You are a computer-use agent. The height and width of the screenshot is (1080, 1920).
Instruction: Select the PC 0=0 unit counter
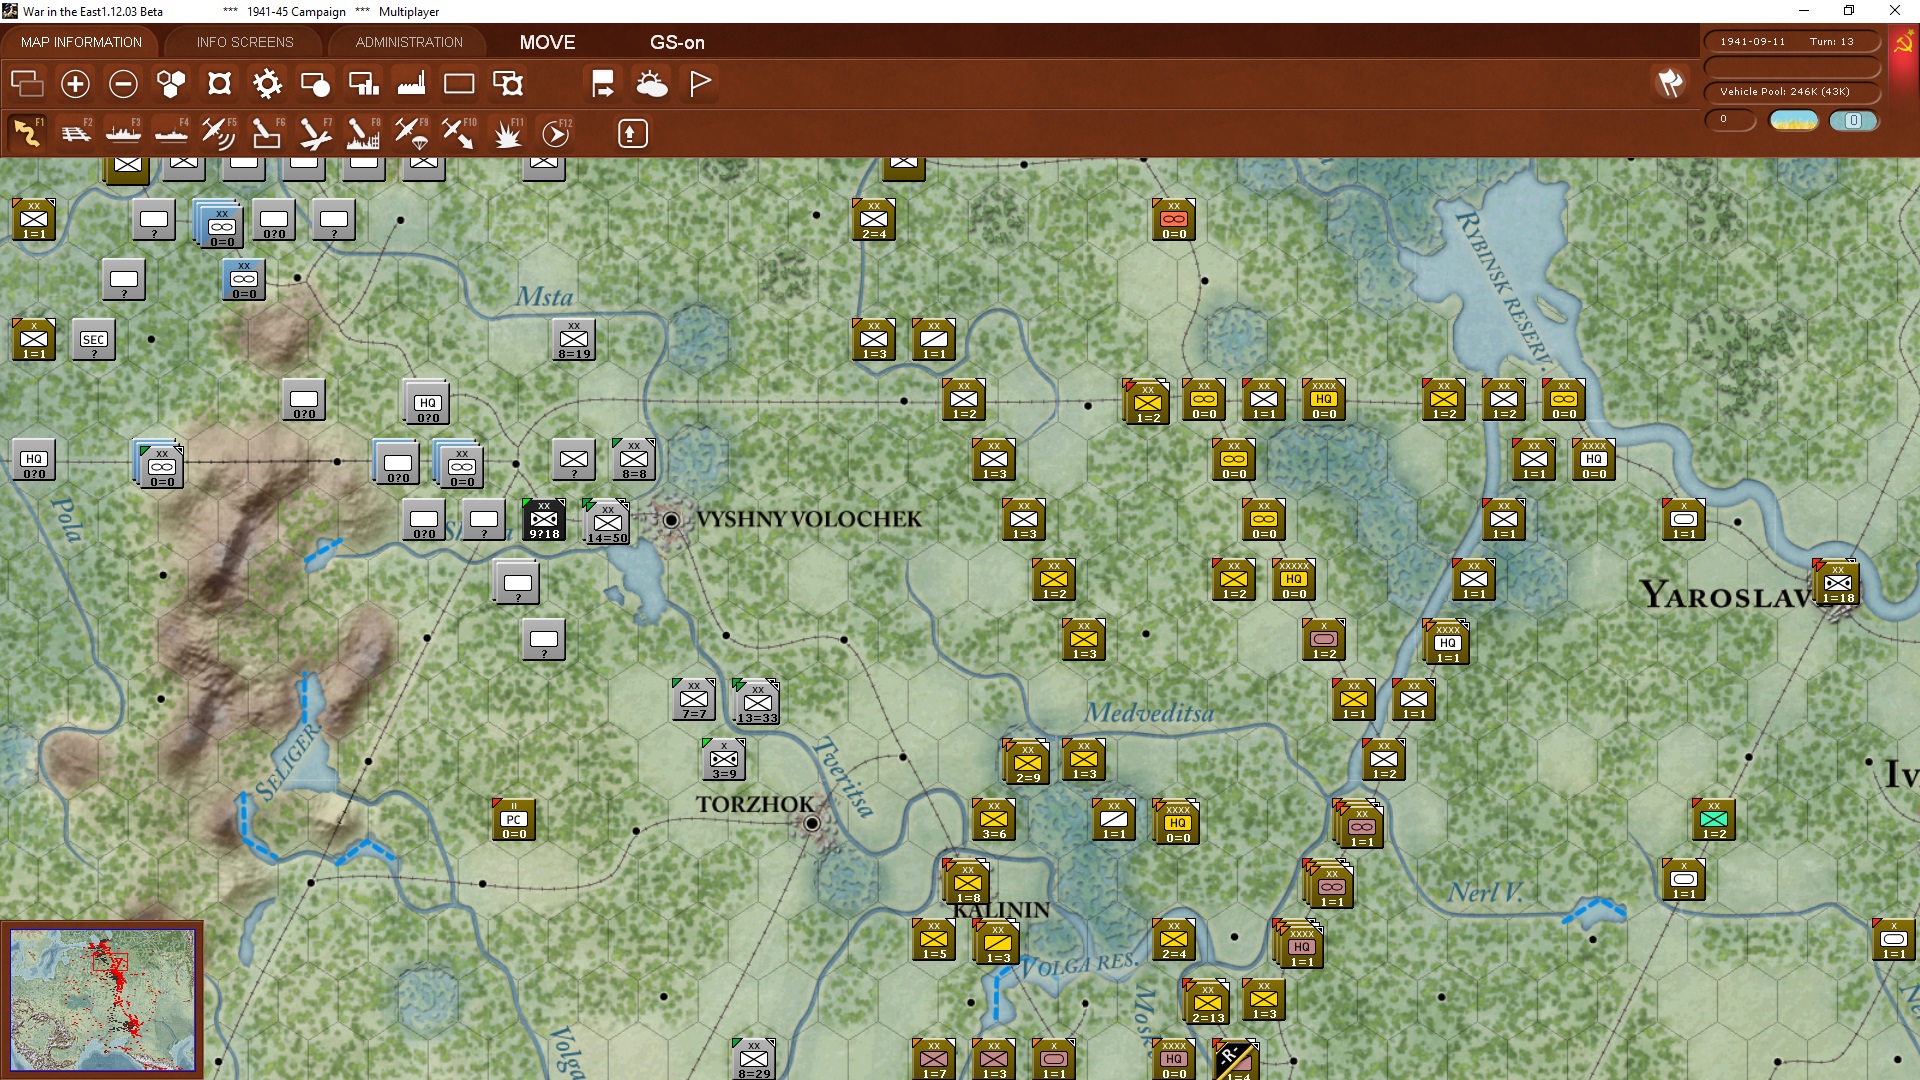[x=514, y=820]
